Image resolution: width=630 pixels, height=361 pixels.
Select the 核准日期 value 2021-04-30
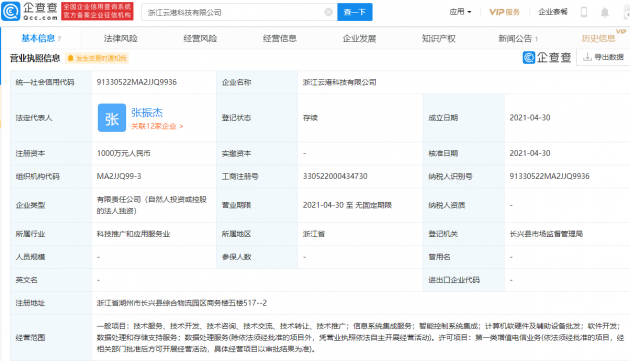[530, 153]
